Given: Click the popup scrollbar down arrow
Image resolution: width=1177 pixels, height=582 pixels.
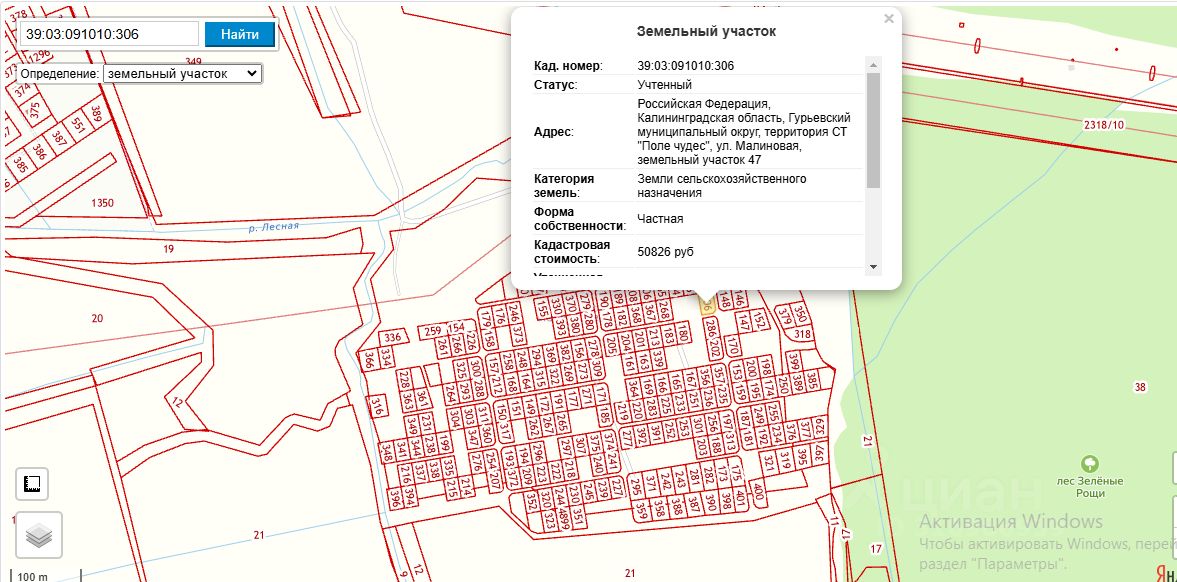Looking at the screenshot, I should (x=873, y=267).
